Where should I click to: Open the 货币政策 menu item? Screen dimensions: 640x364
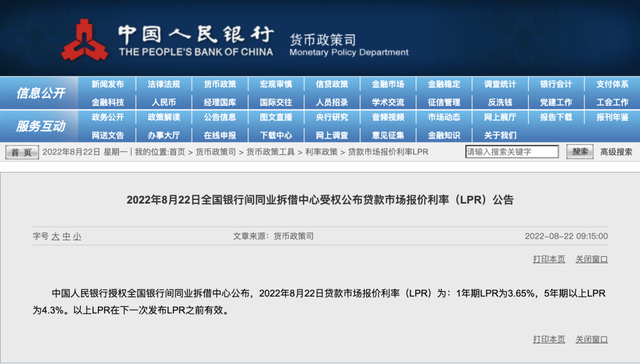pyautogui.click(x=220, y=84)
